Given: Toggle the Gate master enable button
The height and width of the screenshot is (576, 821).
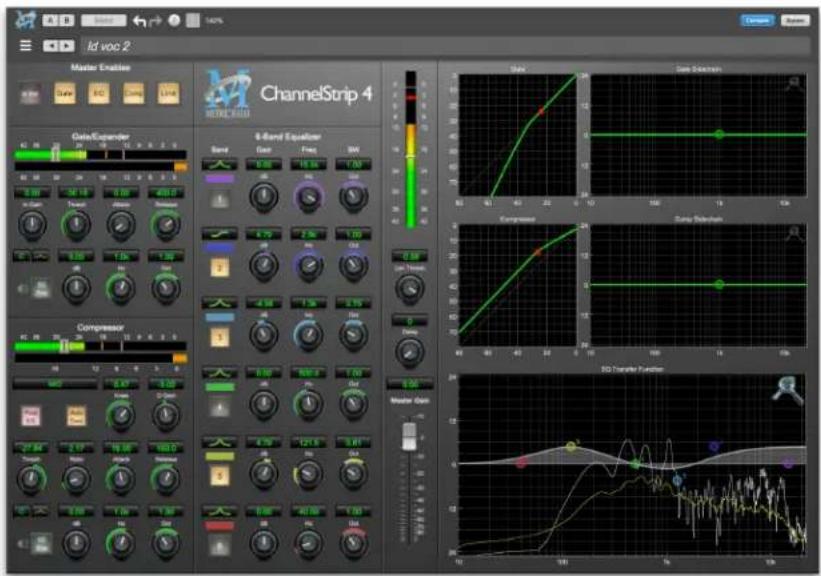Looking at the screenshot, I should 65,93.
